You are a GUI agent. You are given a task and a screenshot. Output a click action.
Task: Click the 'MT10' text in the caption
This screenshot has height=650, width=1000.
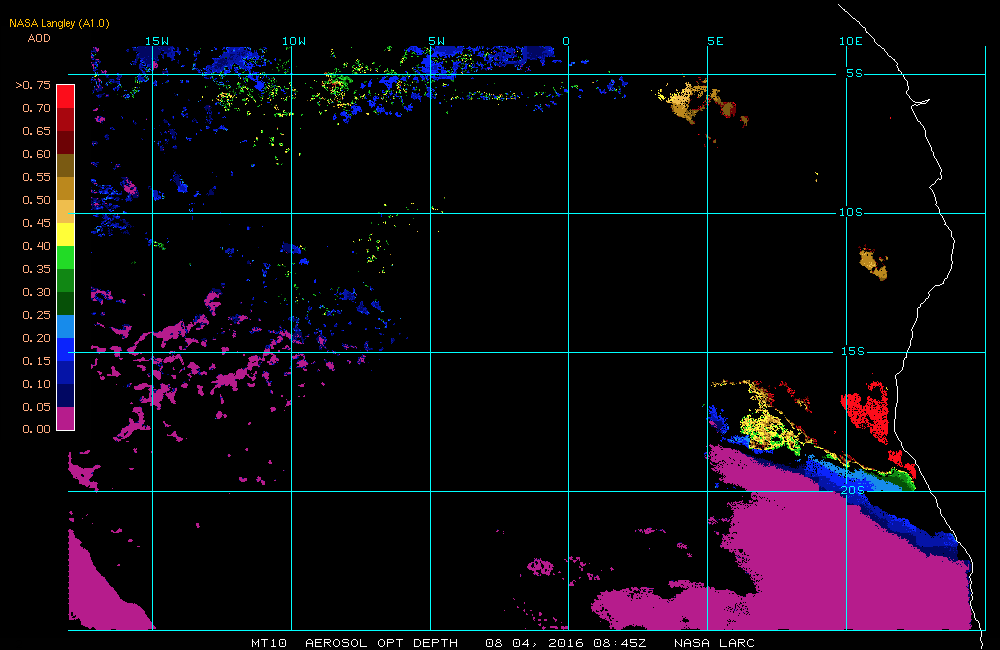[x=269, y=643]
